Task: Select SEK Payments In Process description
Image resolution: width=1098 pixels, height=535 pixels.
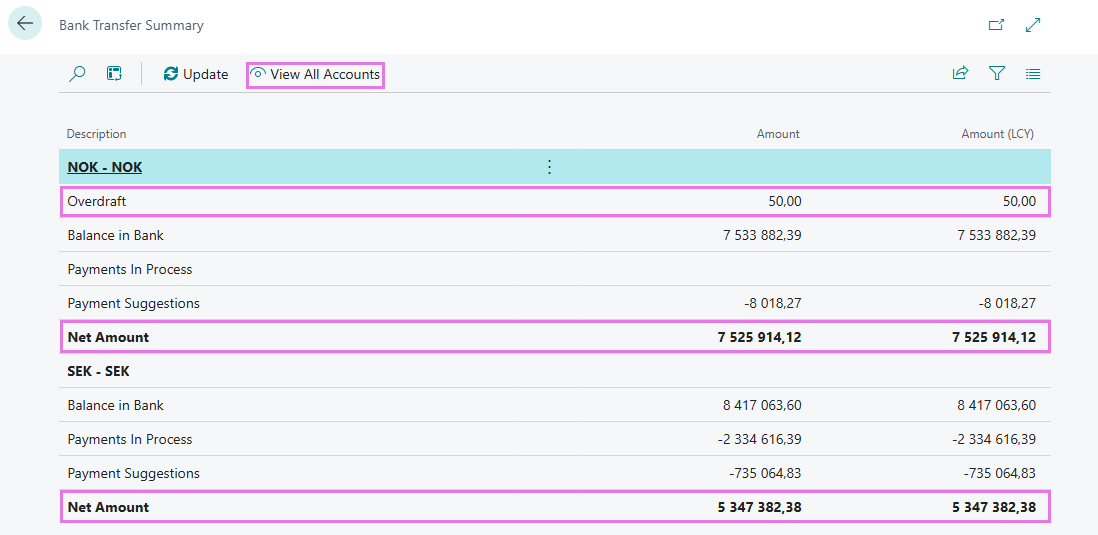Action: [x=130, y=440]
